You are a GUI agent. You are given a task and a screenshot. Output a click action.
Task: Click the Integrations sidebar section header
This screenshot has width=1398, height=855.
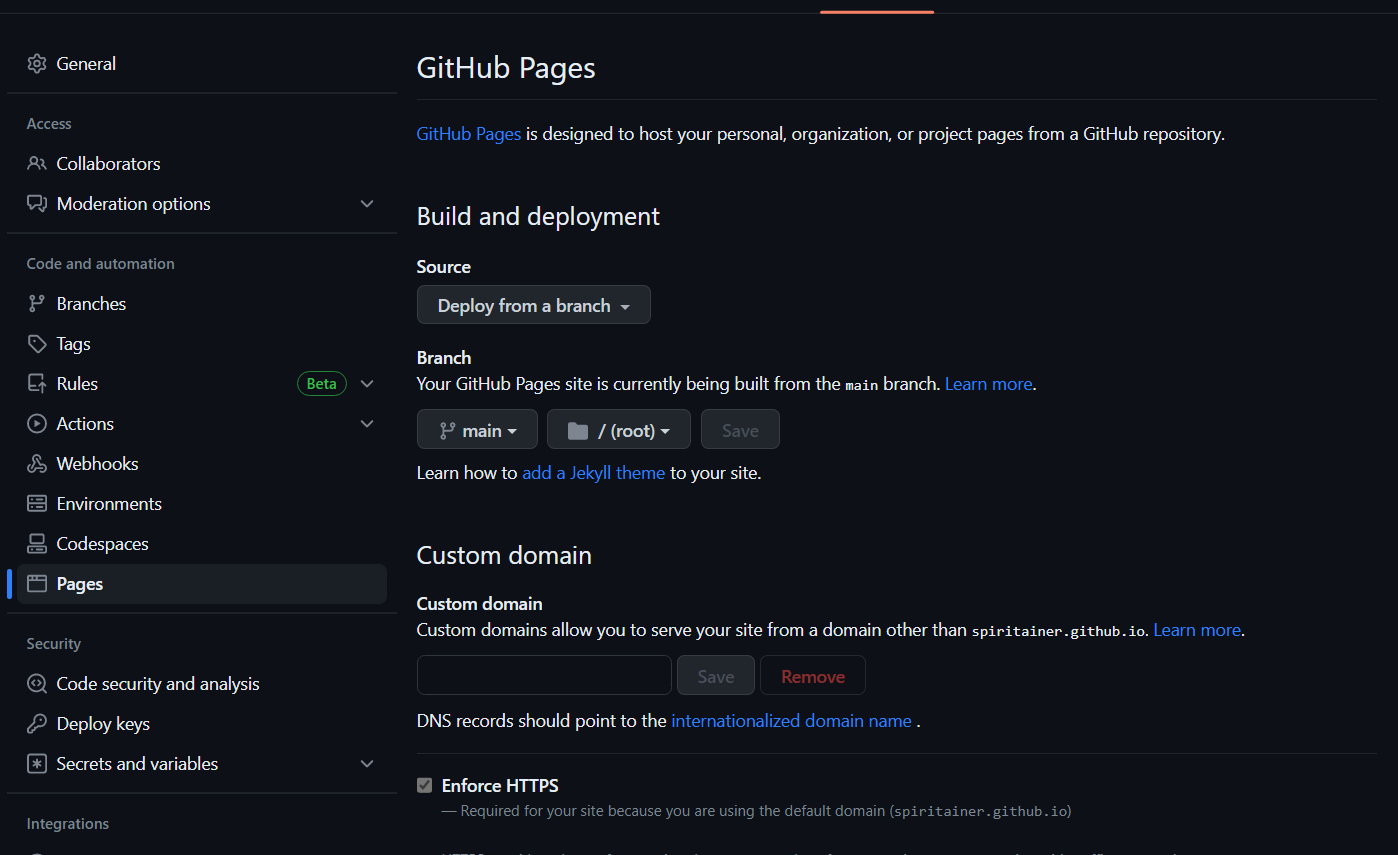pos(68,824)
